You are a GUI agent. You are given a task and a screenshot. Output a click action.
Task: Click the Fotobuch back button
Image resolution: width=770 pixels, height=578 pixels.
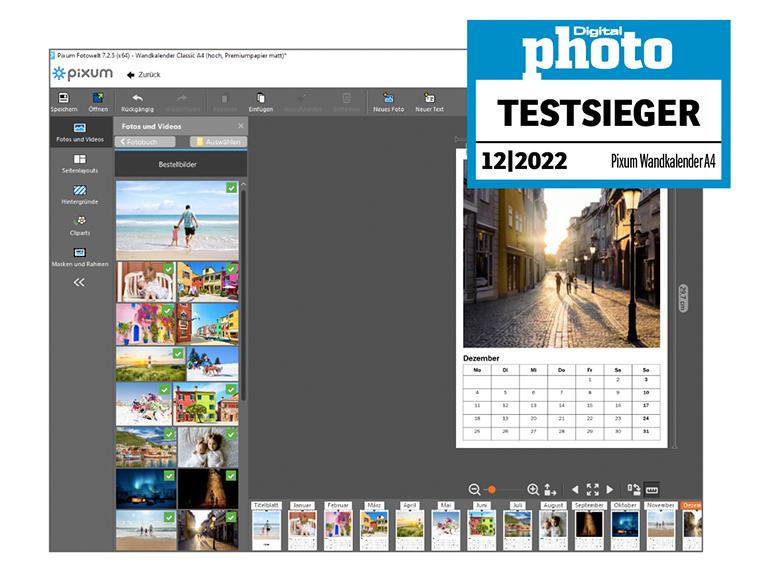point(145,141)
